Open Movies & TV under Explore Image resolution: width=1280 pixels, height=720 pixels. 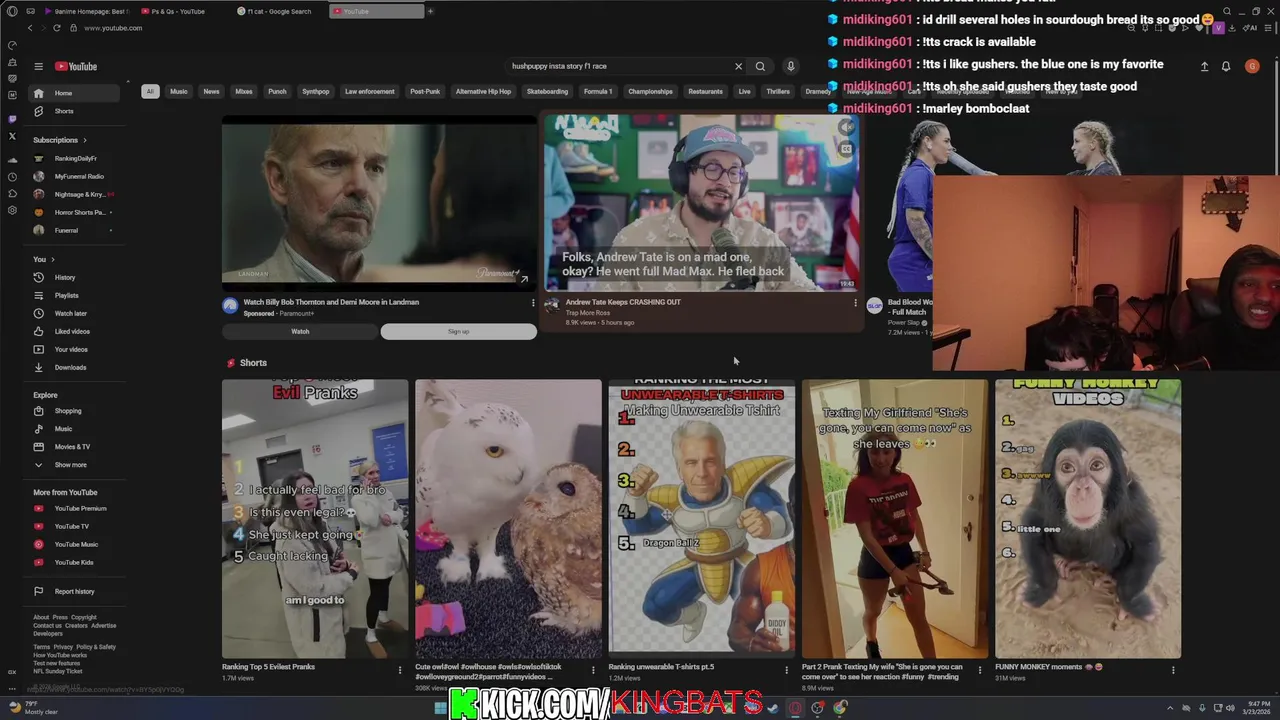(x=76, y=447)
